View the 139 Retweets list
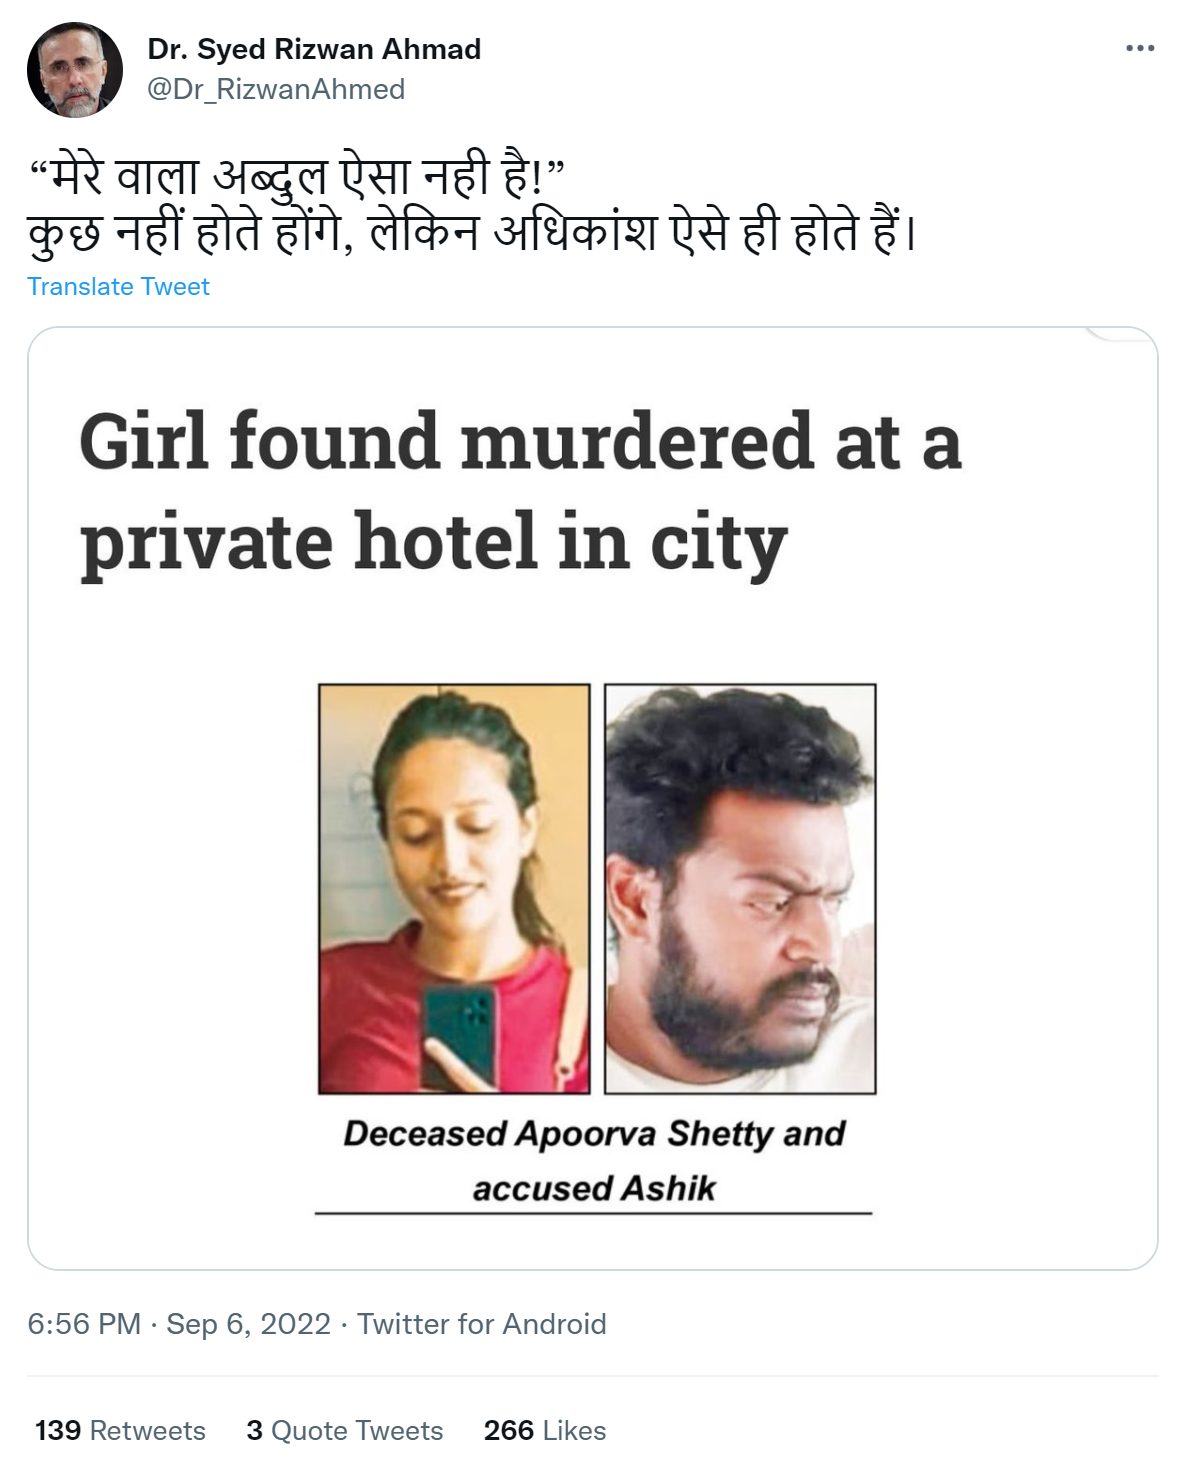Image resolution: width=1189 pixels, height=1478 pixels. 120,1430
